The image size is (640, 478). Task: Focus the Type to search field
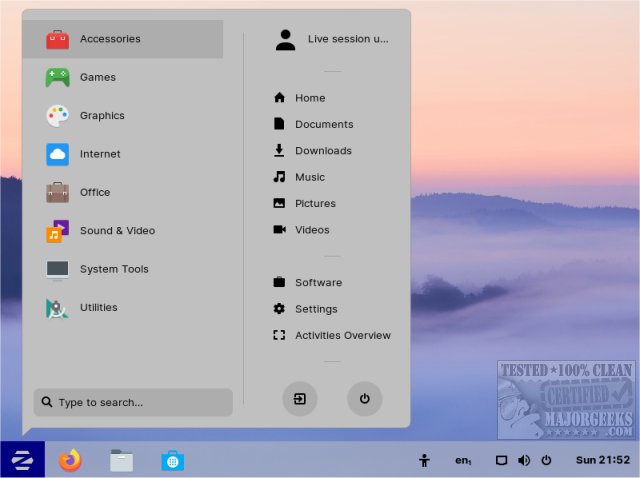coord(133,402)
